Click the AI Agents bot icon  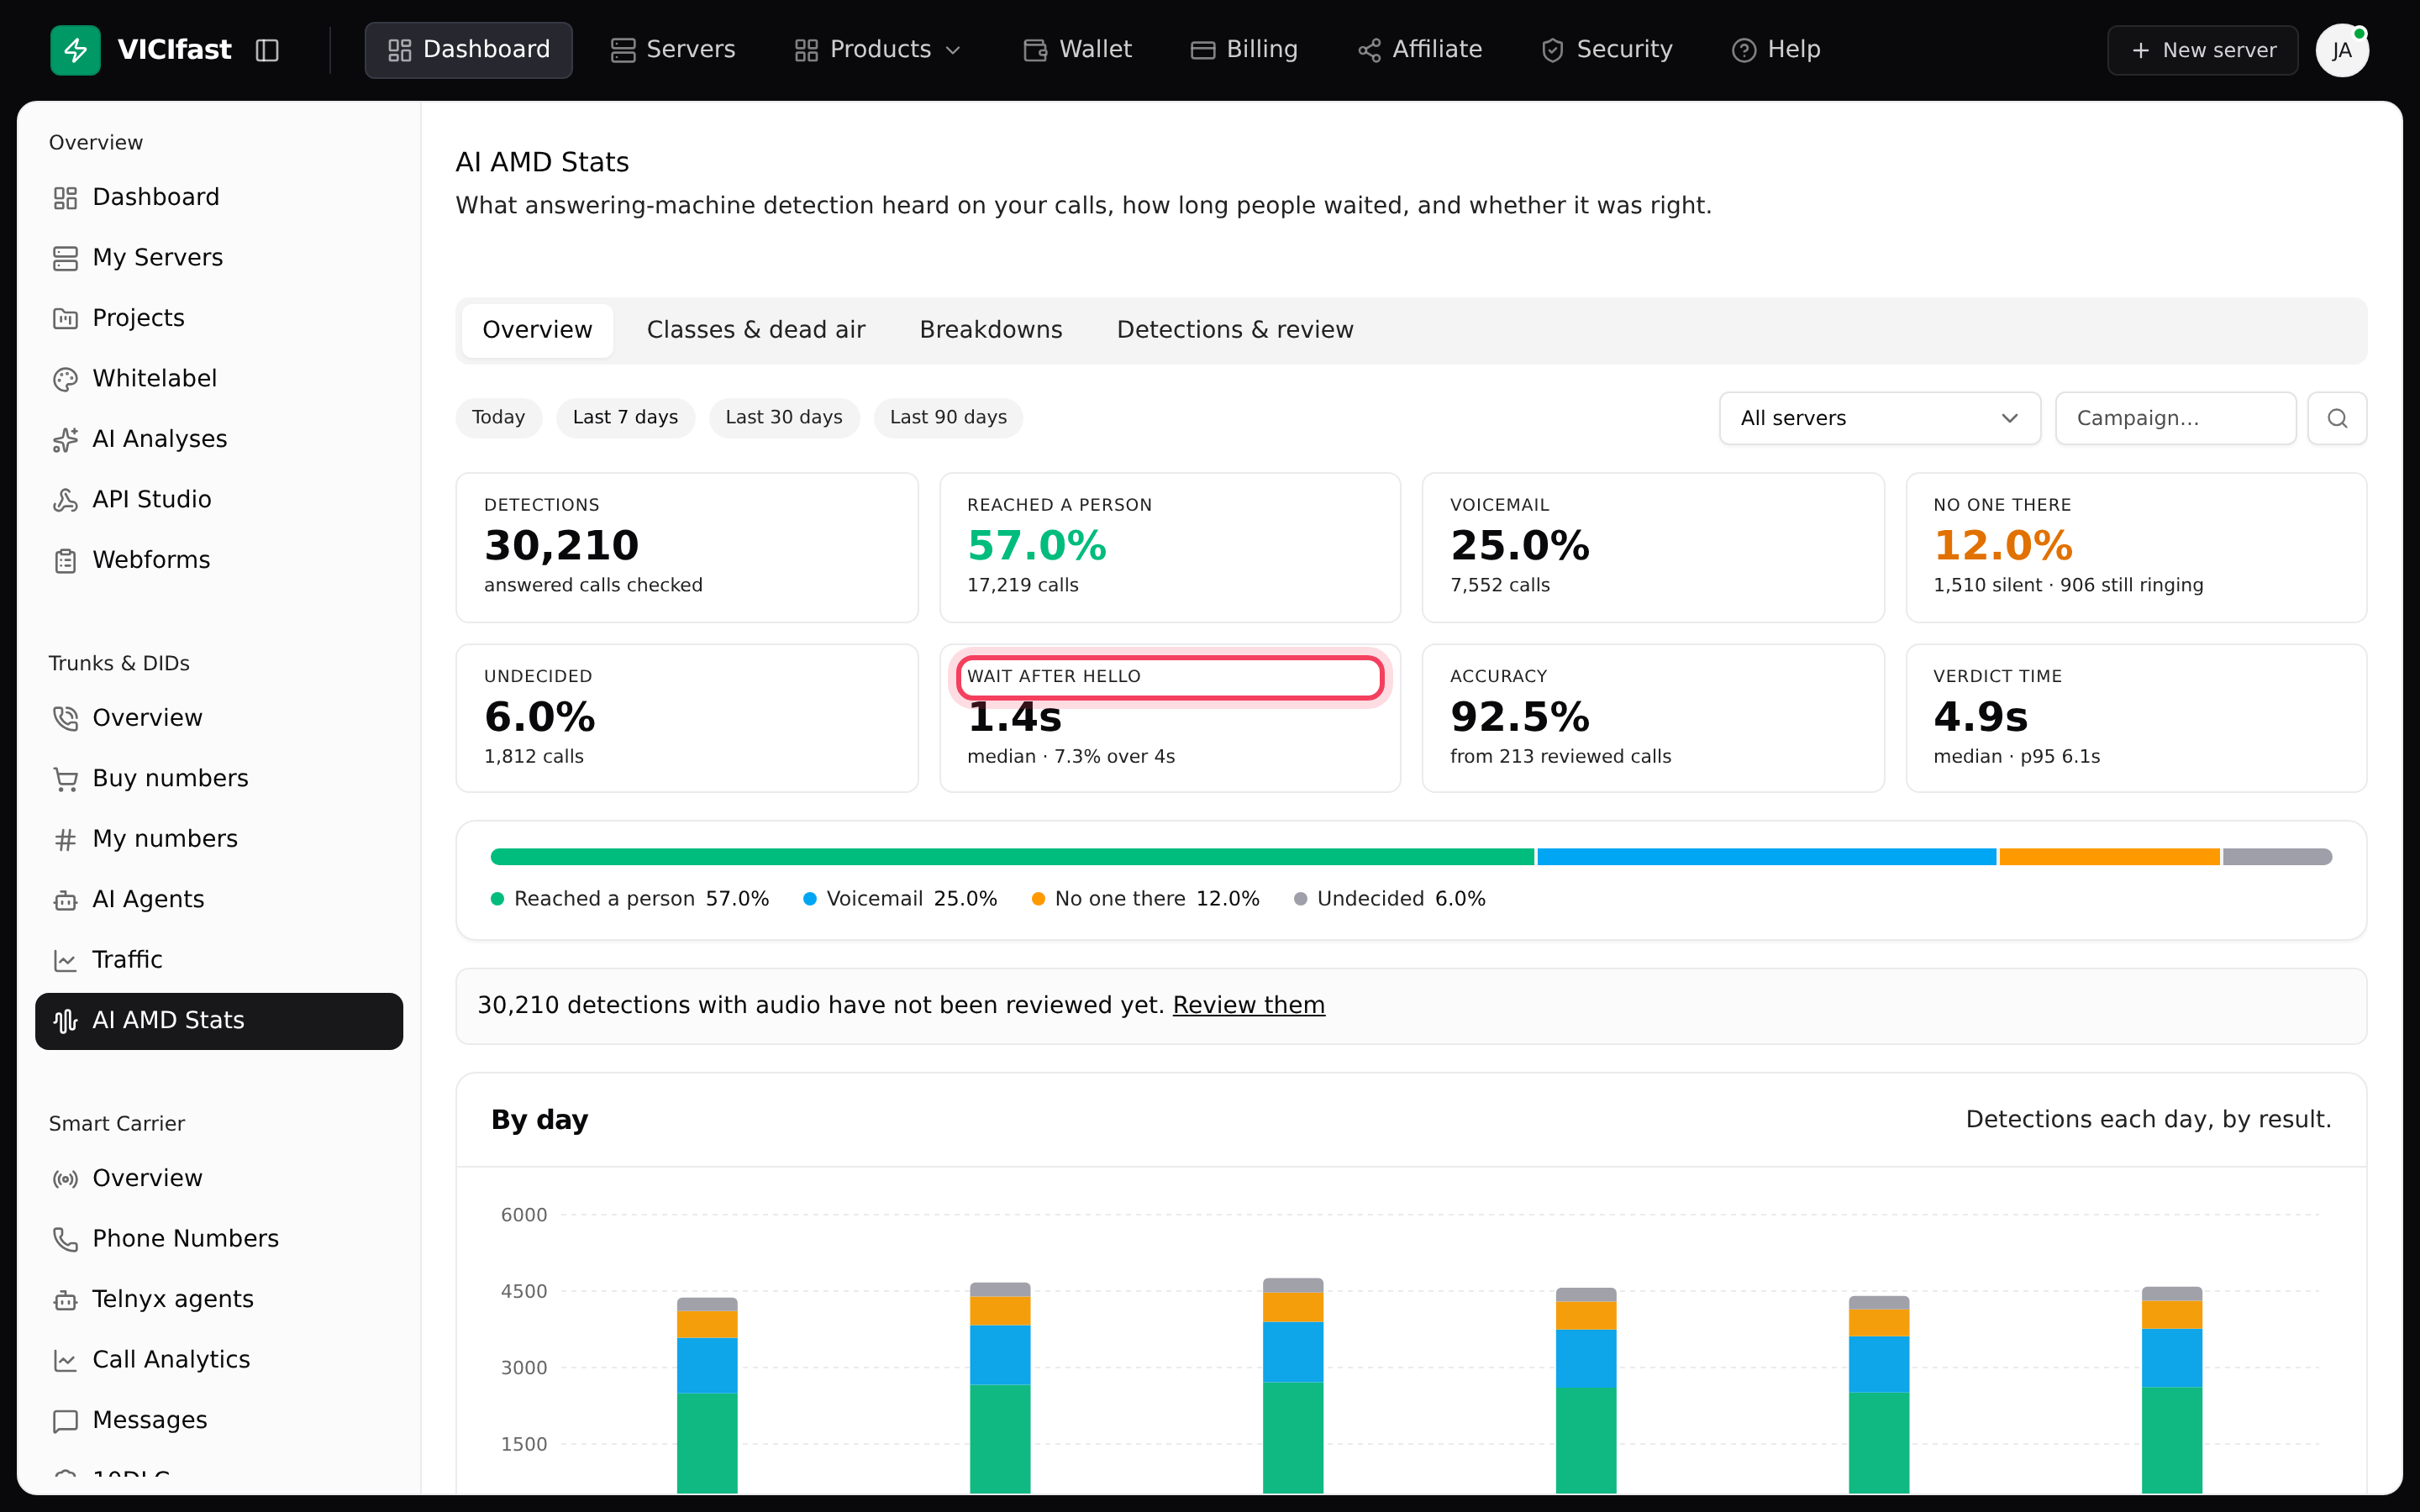[x=65, y=900]
